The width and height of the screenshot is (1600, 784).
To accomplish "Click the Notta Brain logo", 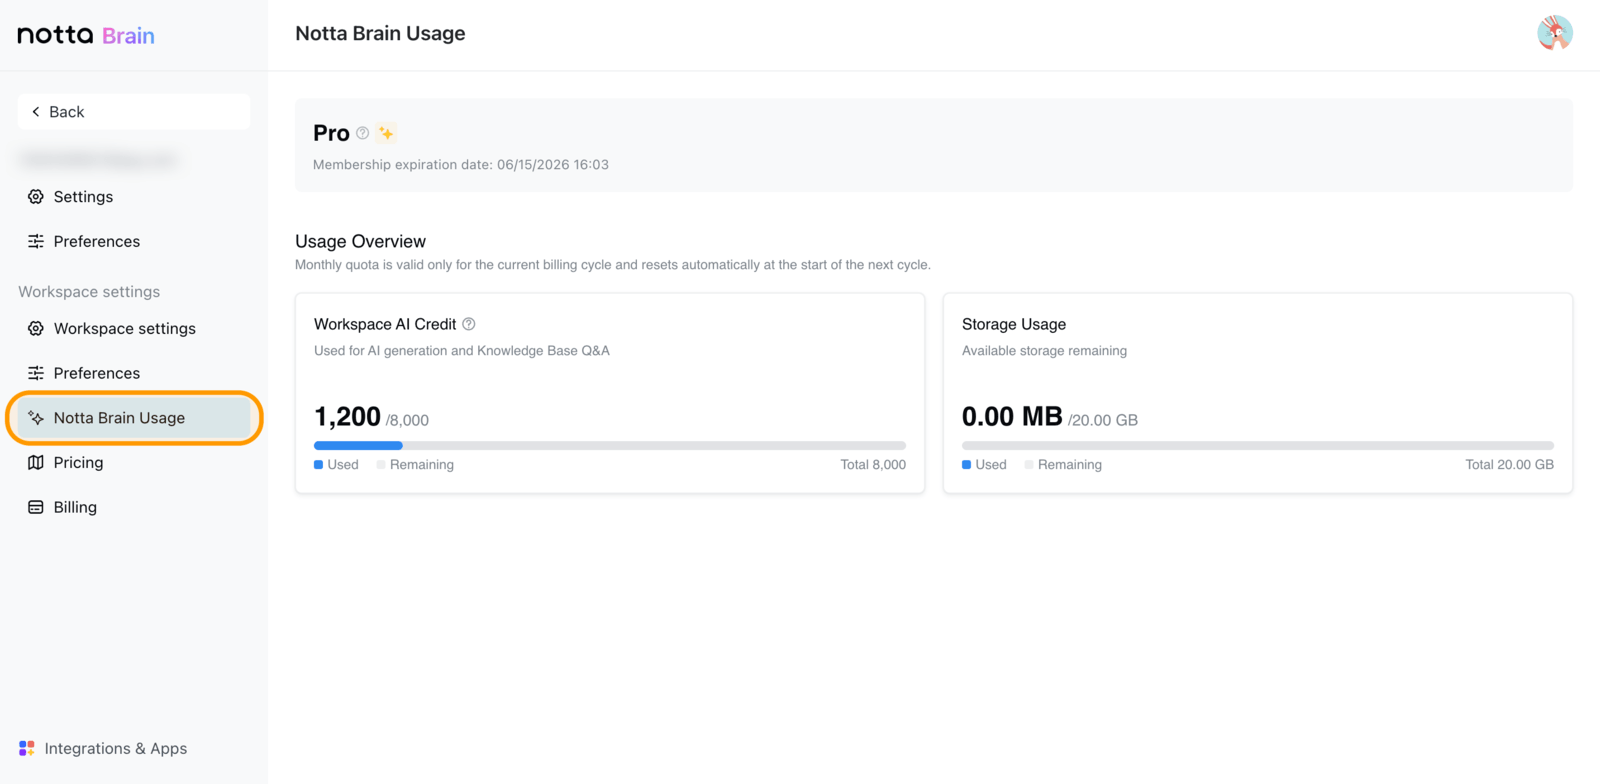I will [x=86, y=35].
